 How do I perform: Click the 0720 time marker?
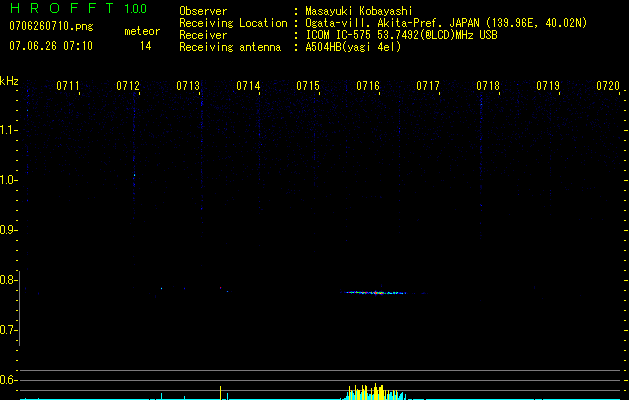pos(608,86)
